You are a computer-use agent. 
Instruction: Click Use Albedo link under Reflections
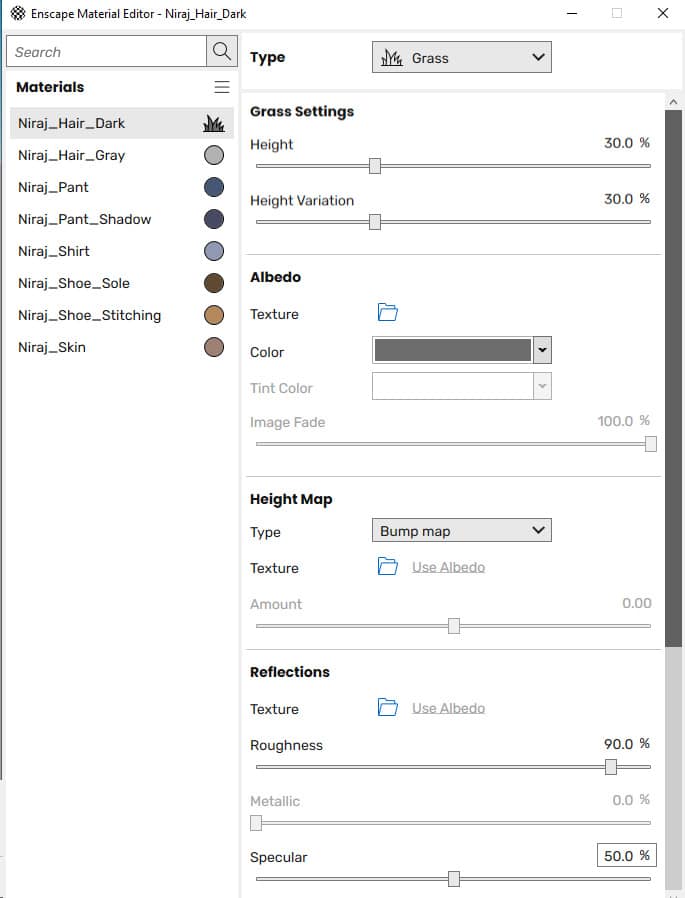click(448, 708)
